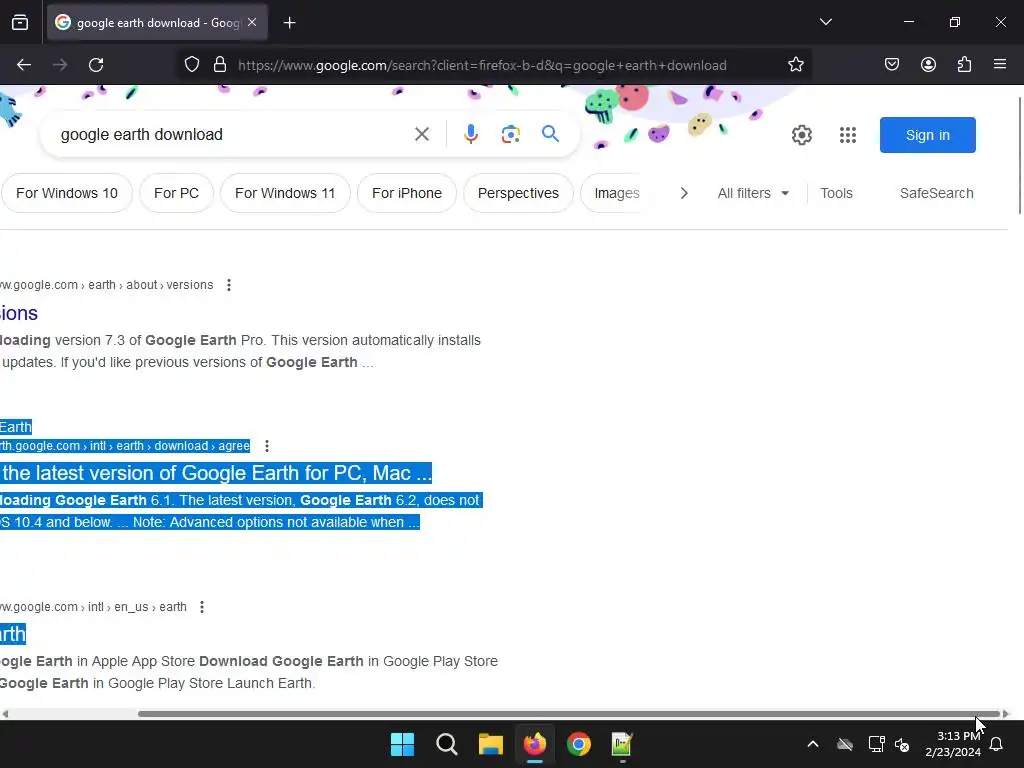Open three-dot menu for earth about versions result
This screenshot has height=768, width=1024.
229,285
